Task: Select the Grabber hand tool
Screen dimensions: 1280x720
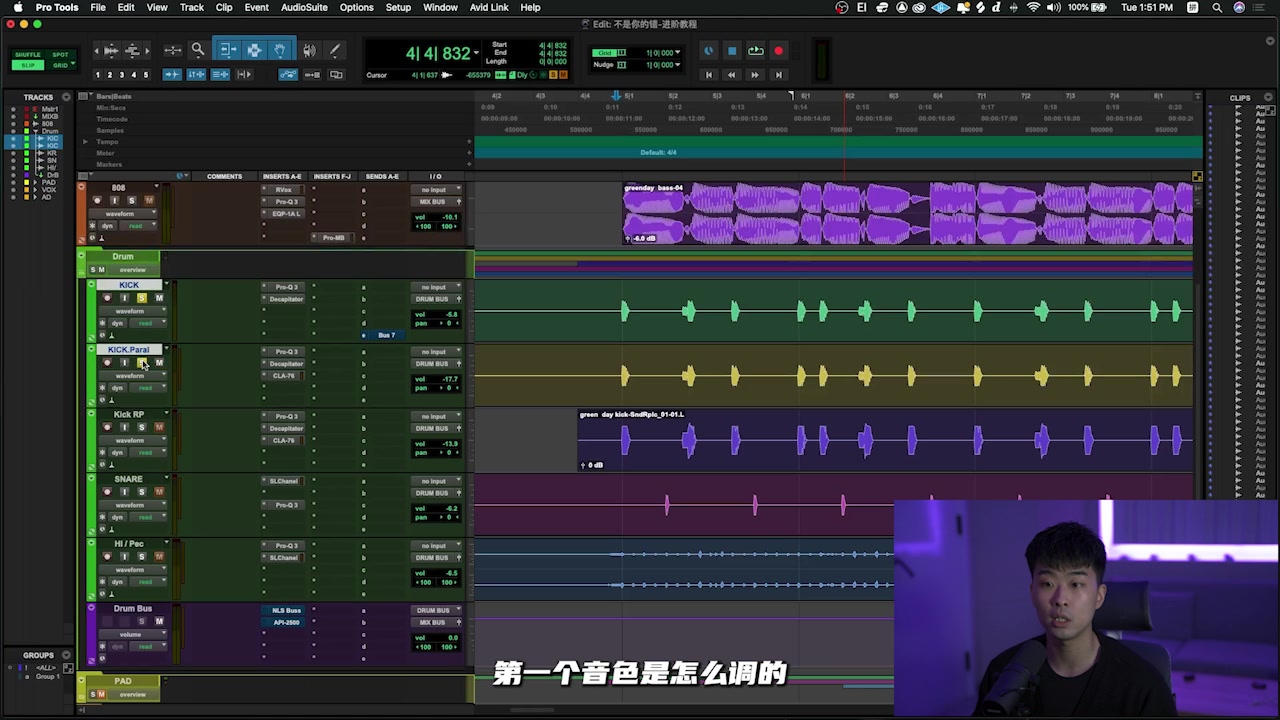Action: tap(280, 49)
